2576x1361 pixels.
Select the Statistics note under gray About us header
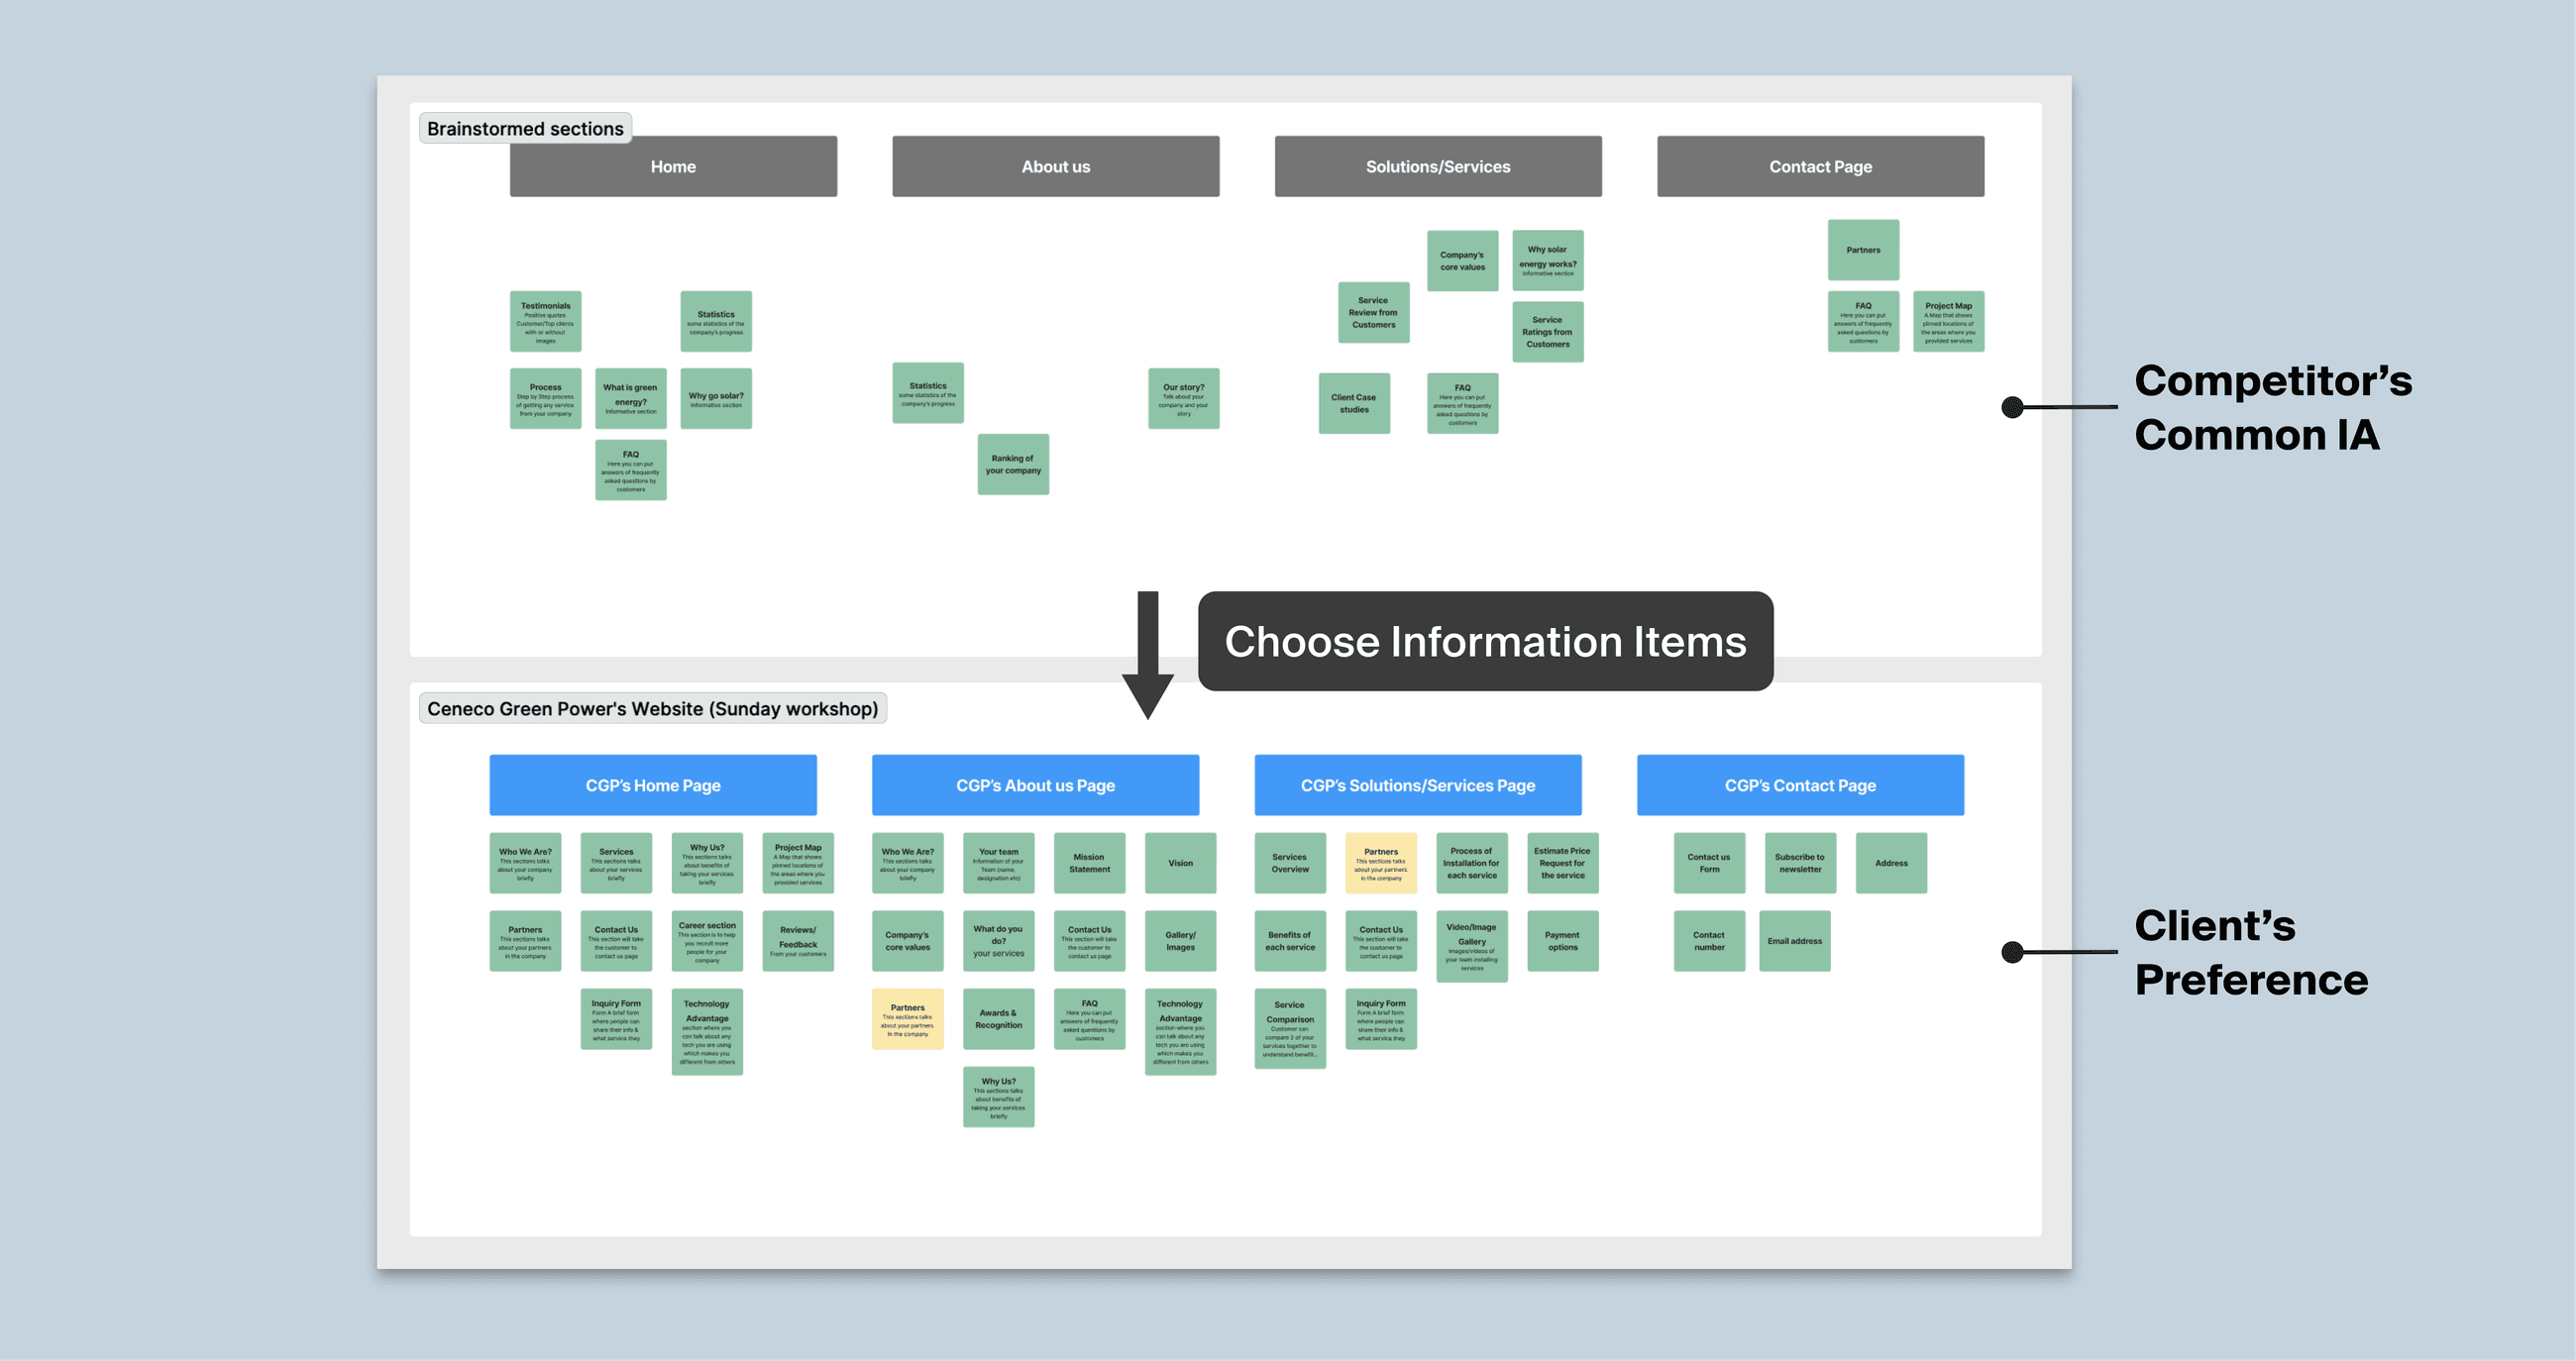pyautogui.click(x=928, y=392)
